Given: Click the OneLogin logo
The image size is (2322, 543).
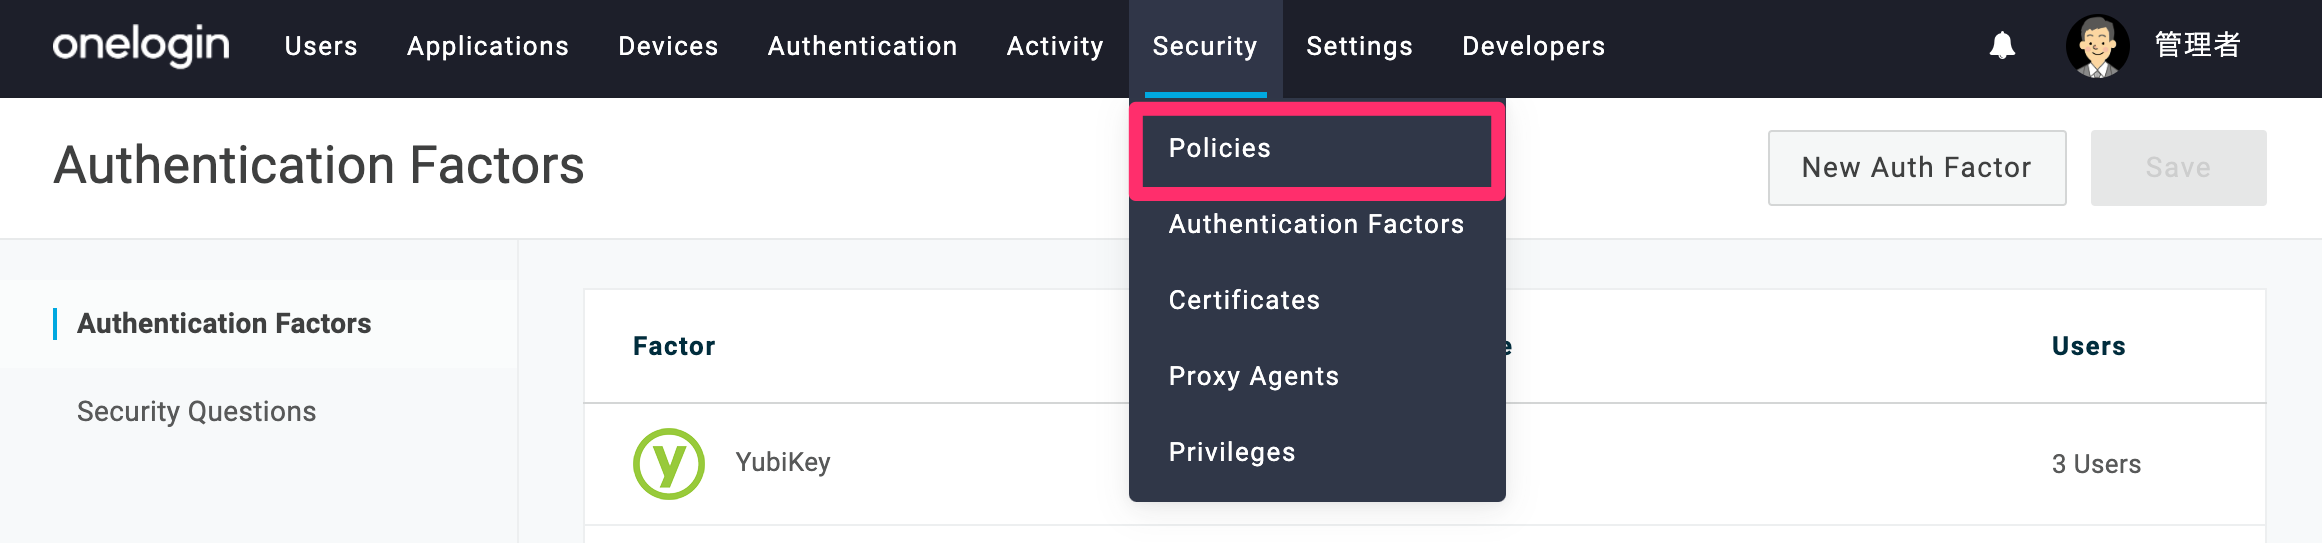Looking at the screenshot, I should [x=141, y=46].
